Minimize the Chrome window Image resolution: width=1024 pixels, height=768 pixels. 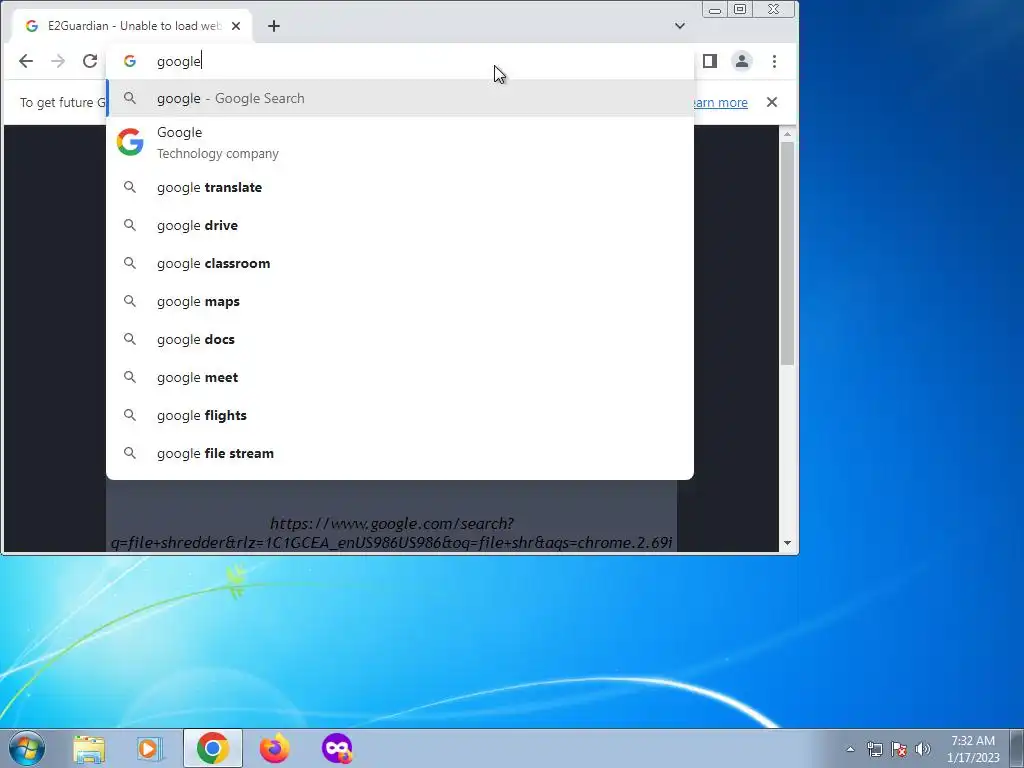(714, 10)
